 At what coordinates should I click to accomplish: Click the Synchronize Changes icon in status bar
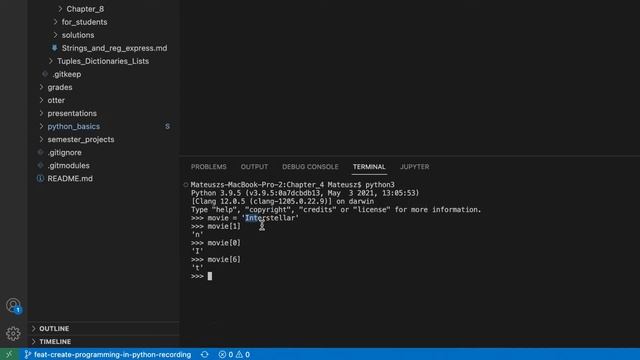click(x=204, y=354)
